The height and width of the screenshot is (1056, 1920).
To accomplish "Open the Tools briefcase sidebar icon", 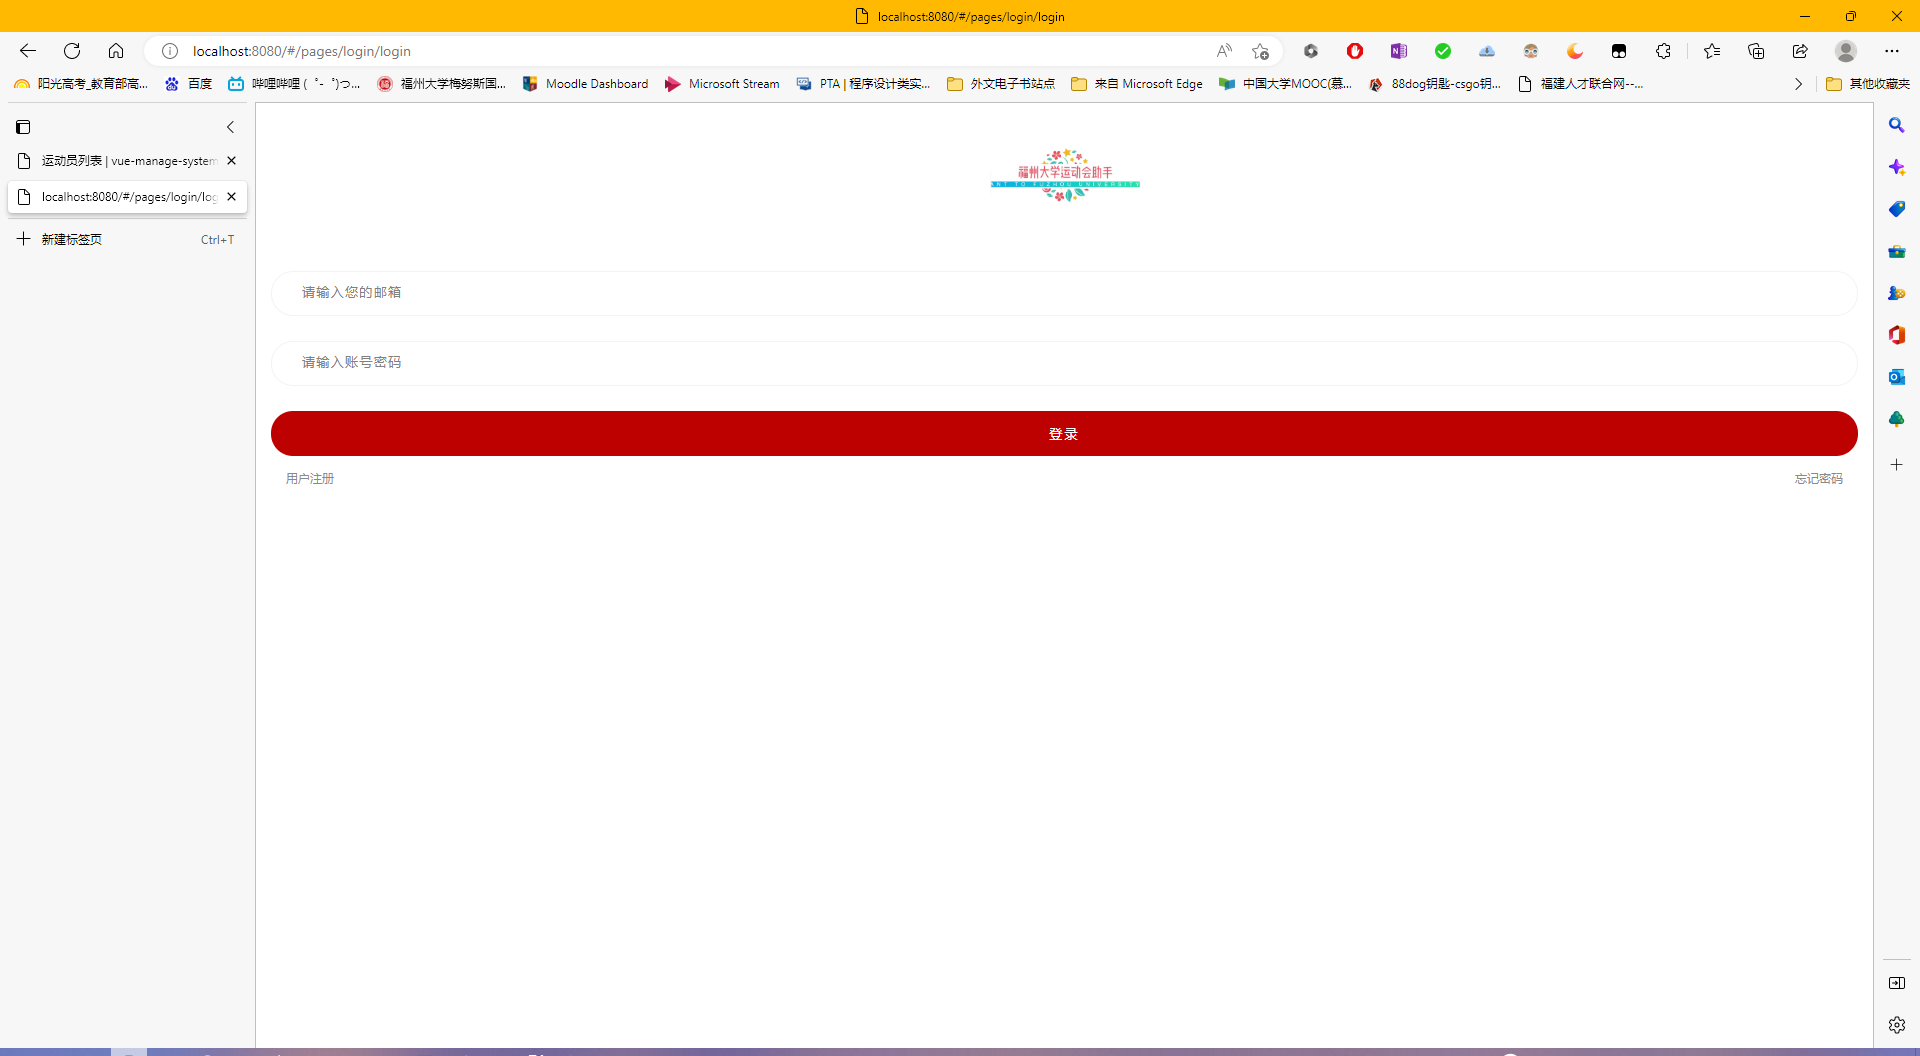I will tap(1897, 251).
